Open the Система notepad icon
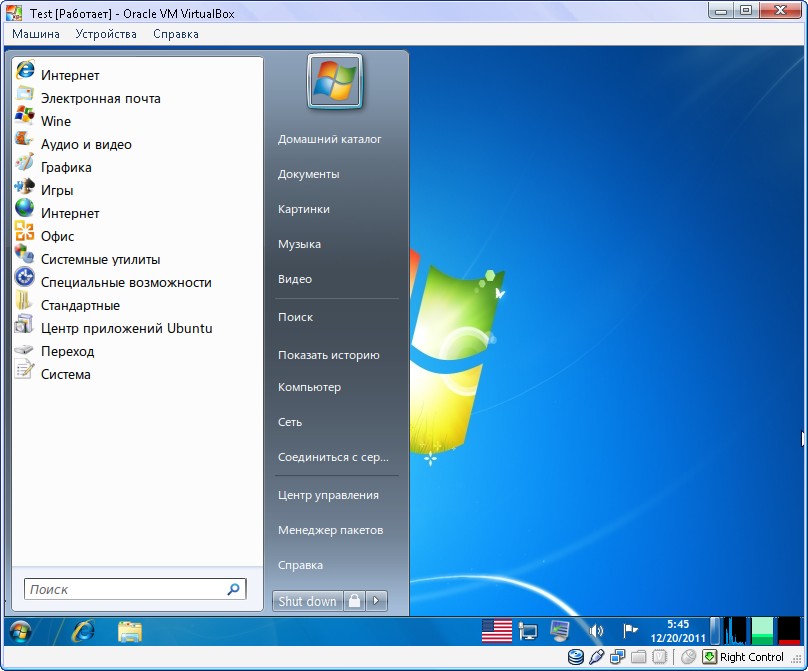Screen dimensions: 808x671 click(25, 369)
